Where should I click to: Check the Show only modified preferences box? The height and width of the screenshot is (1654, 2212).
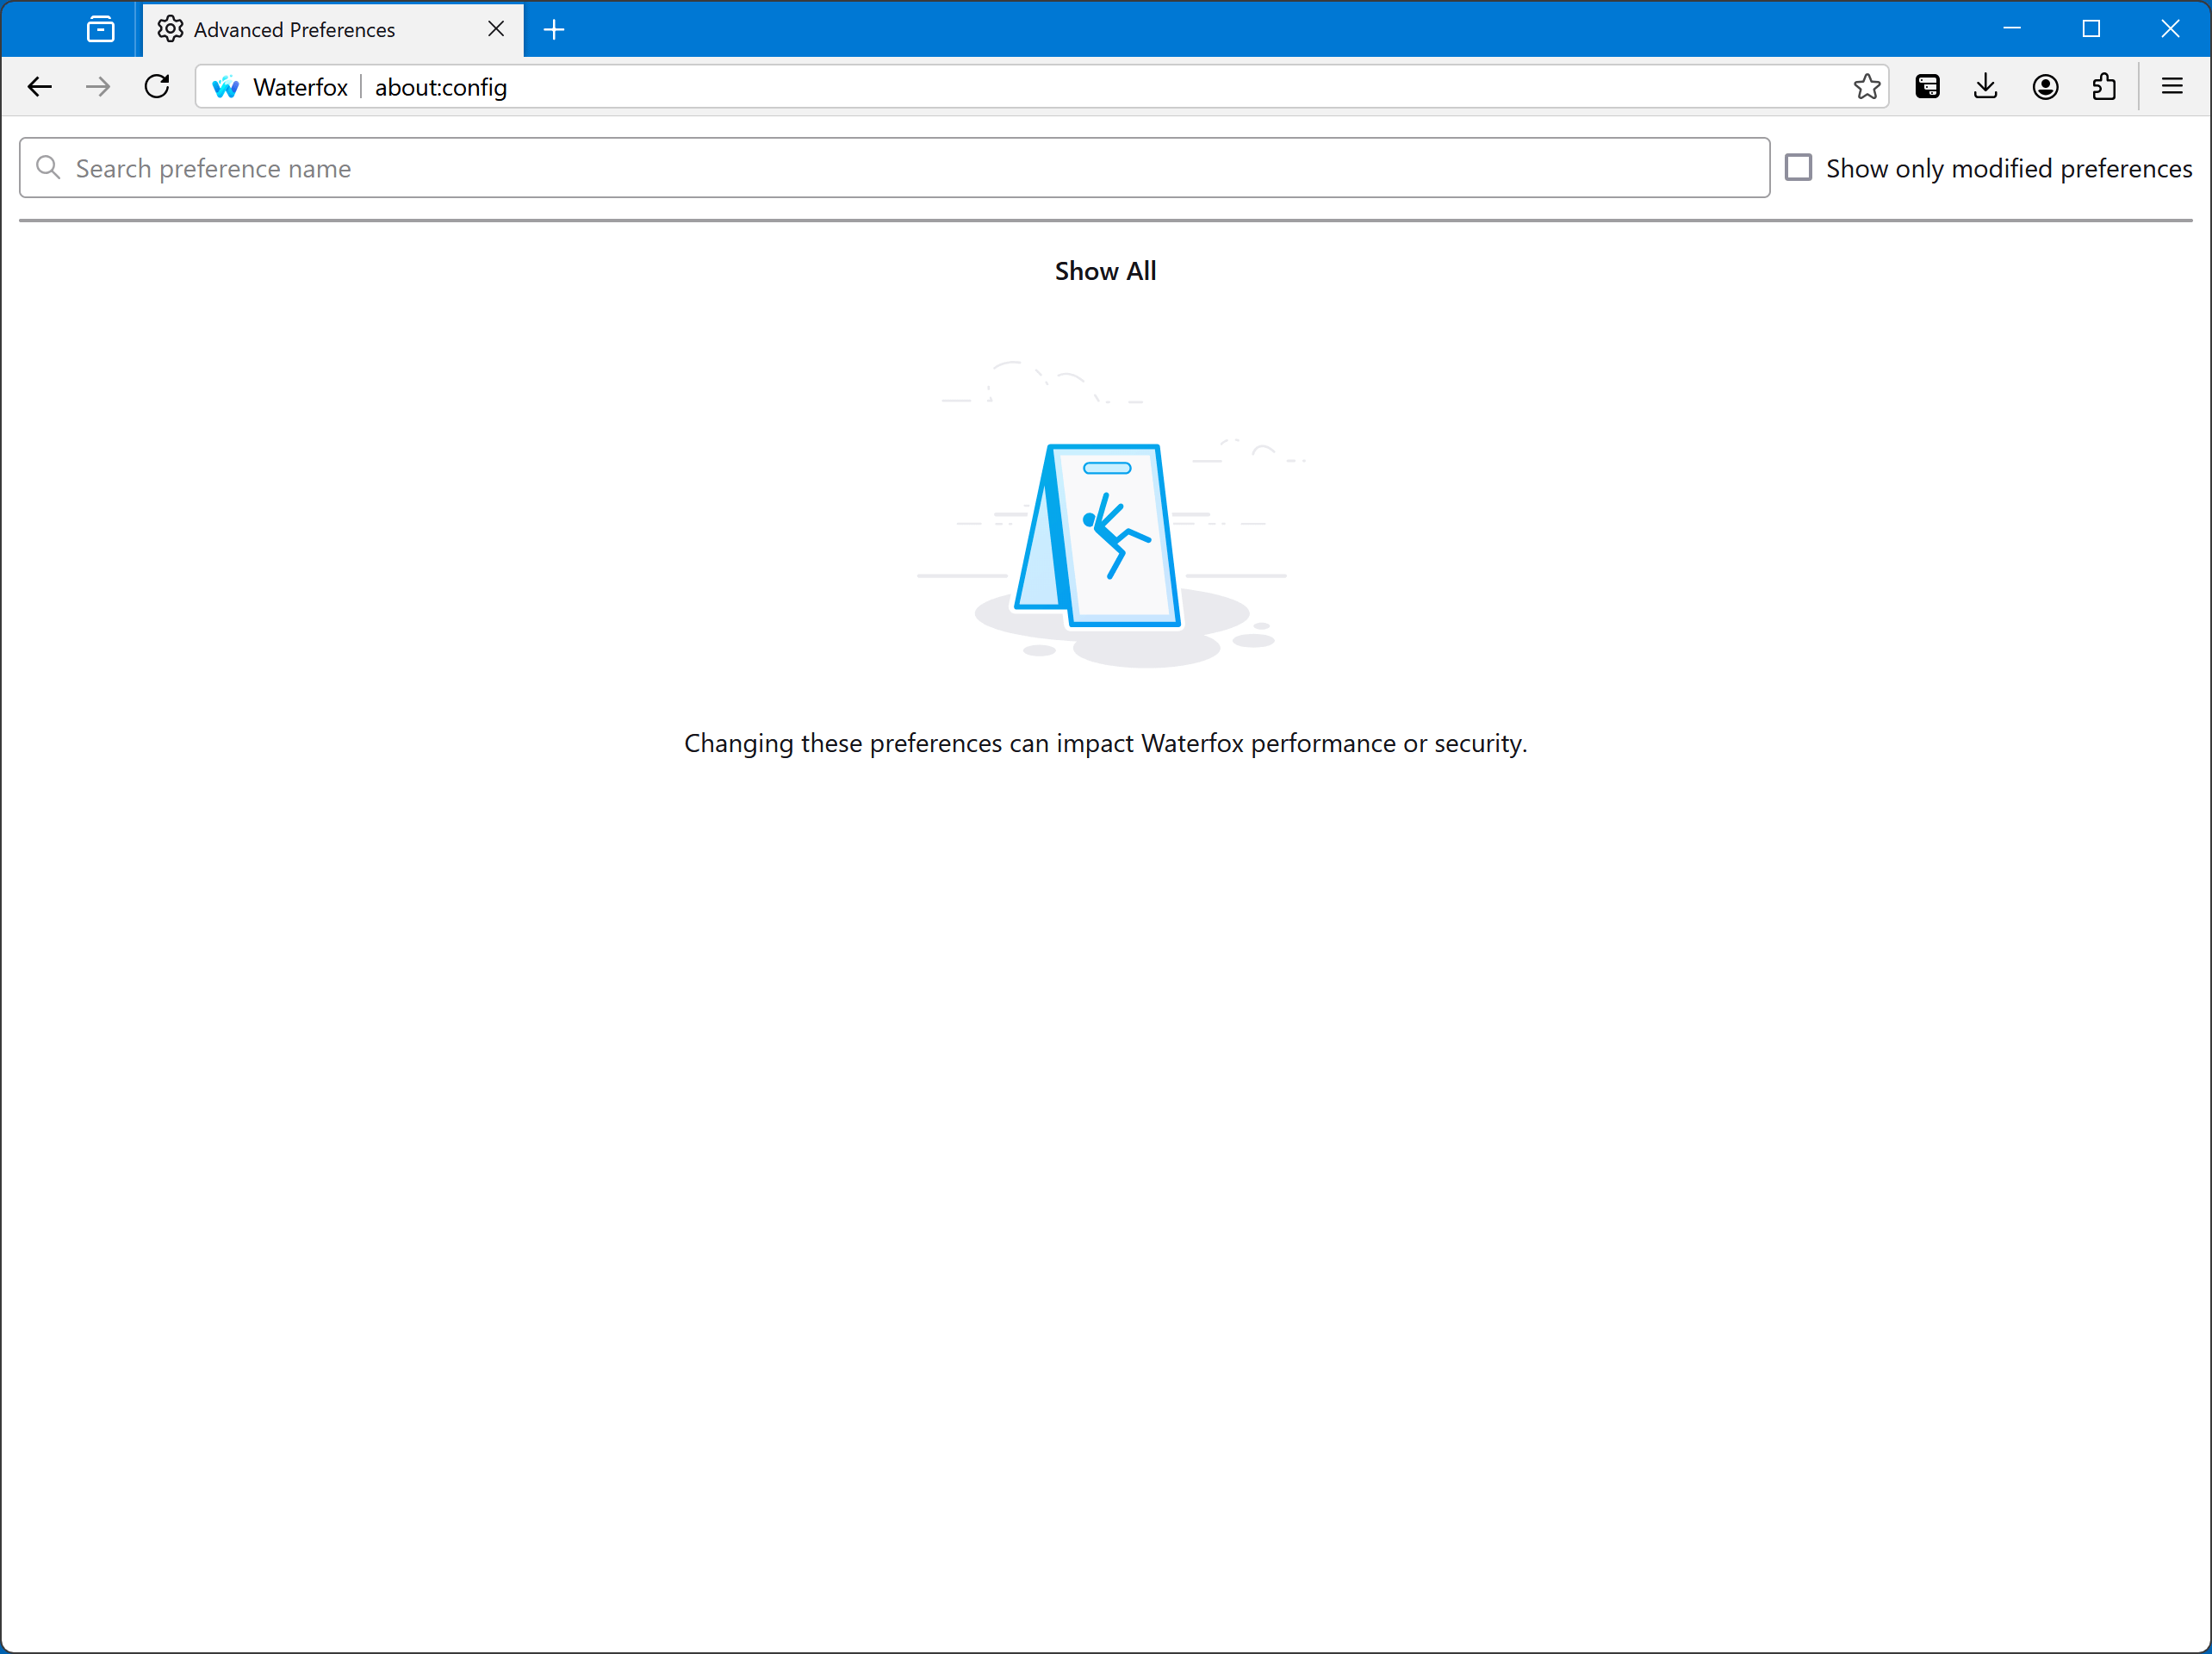(1800, 167)
